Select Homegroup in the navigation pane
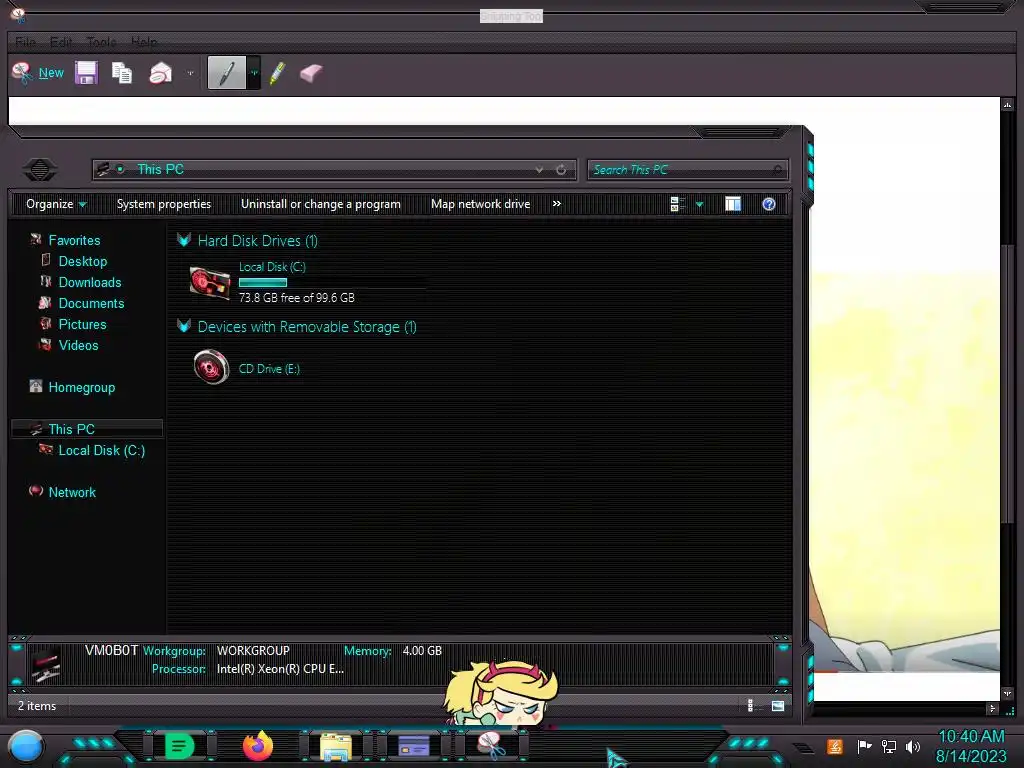Viewport: 1024px width, 768px height. click(x=81, y=387)
